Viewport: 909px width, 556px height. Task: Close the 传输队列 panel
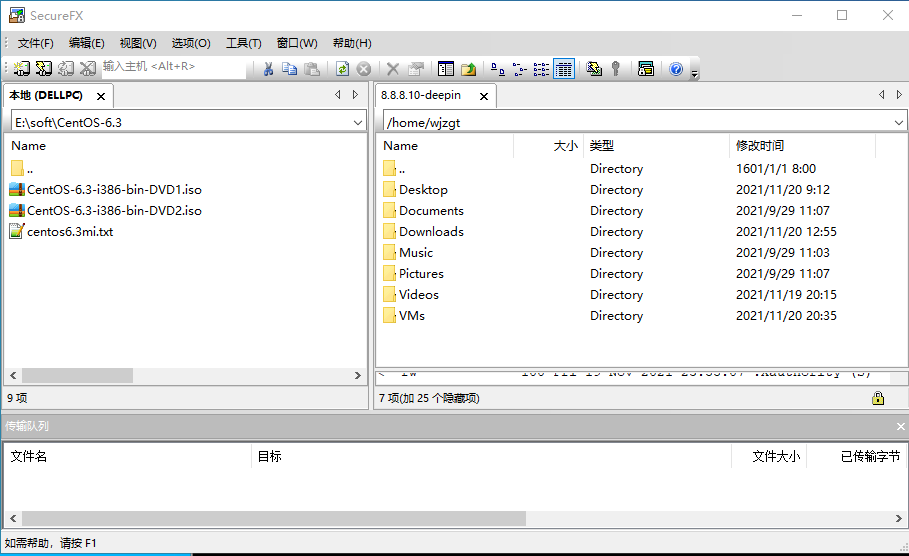900,426
